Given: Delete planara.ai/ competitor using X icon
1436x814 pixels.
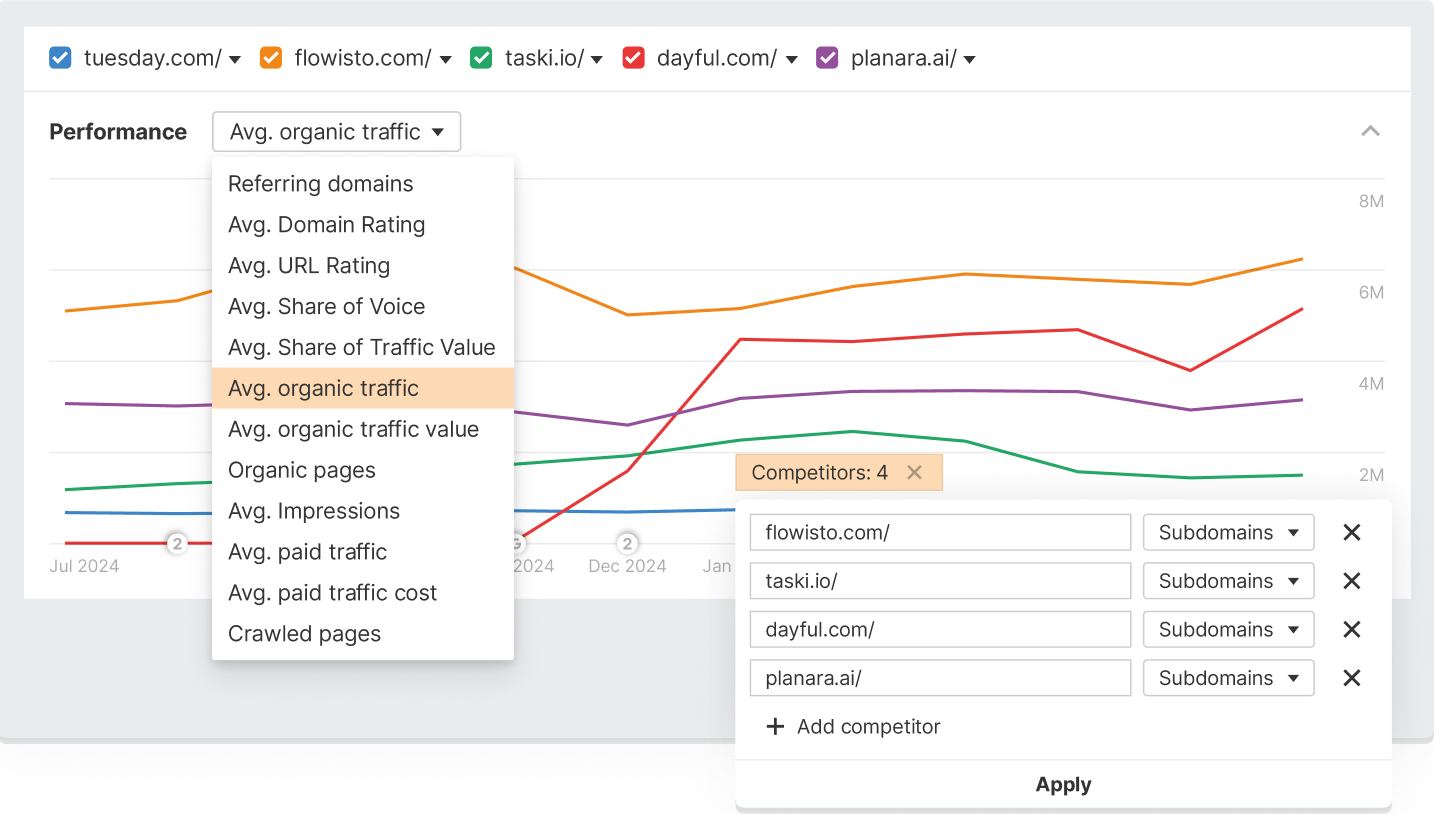Looking at the screenshot, I should pos(1351,678).
